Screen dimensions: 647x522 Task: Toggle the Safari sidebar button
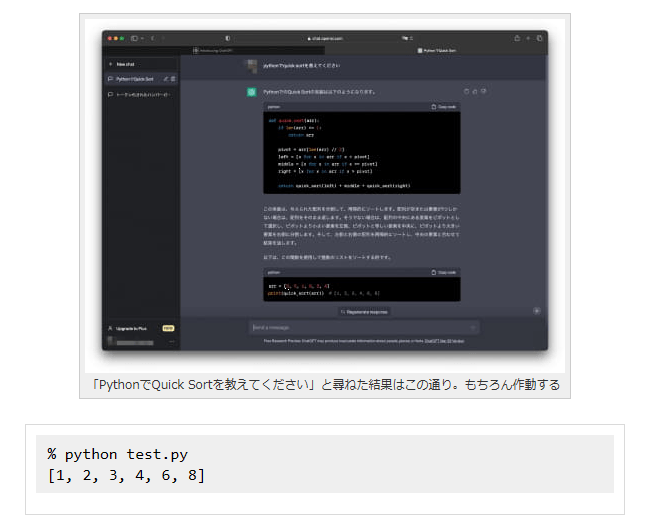(x=134, y=38)
